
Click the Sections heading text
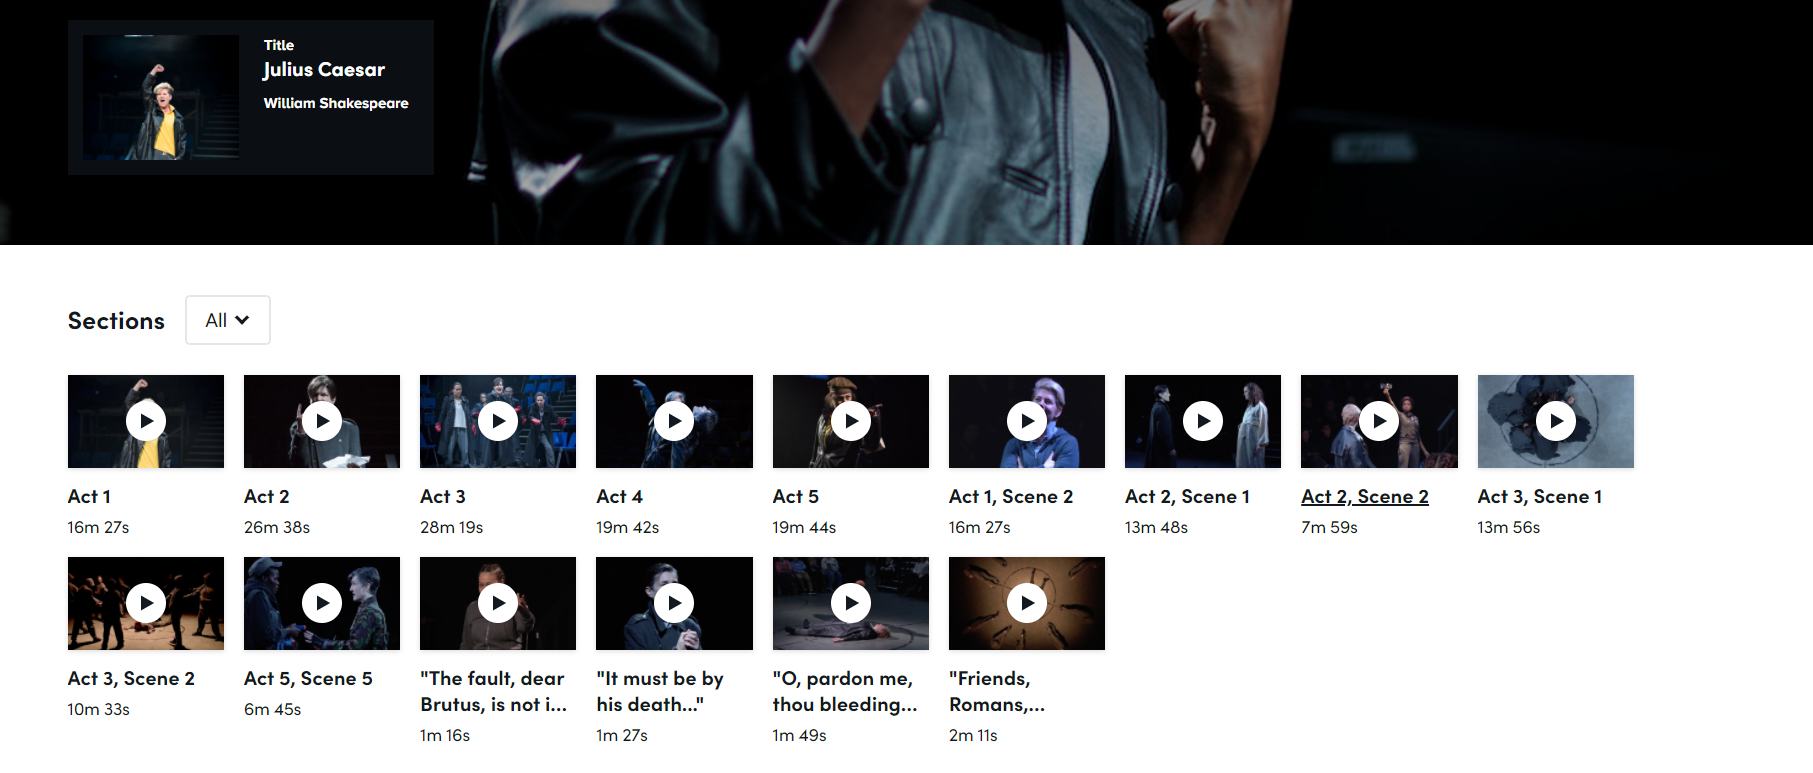click(x=116, y=321)
